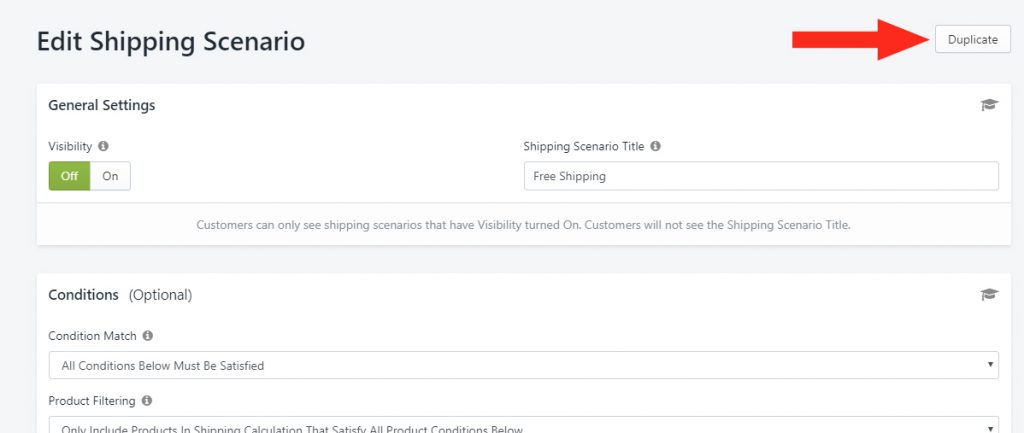This screenshot has height=433, width=1024.
Task: Click the info icon next to Visibility
Action: point(103,146)
